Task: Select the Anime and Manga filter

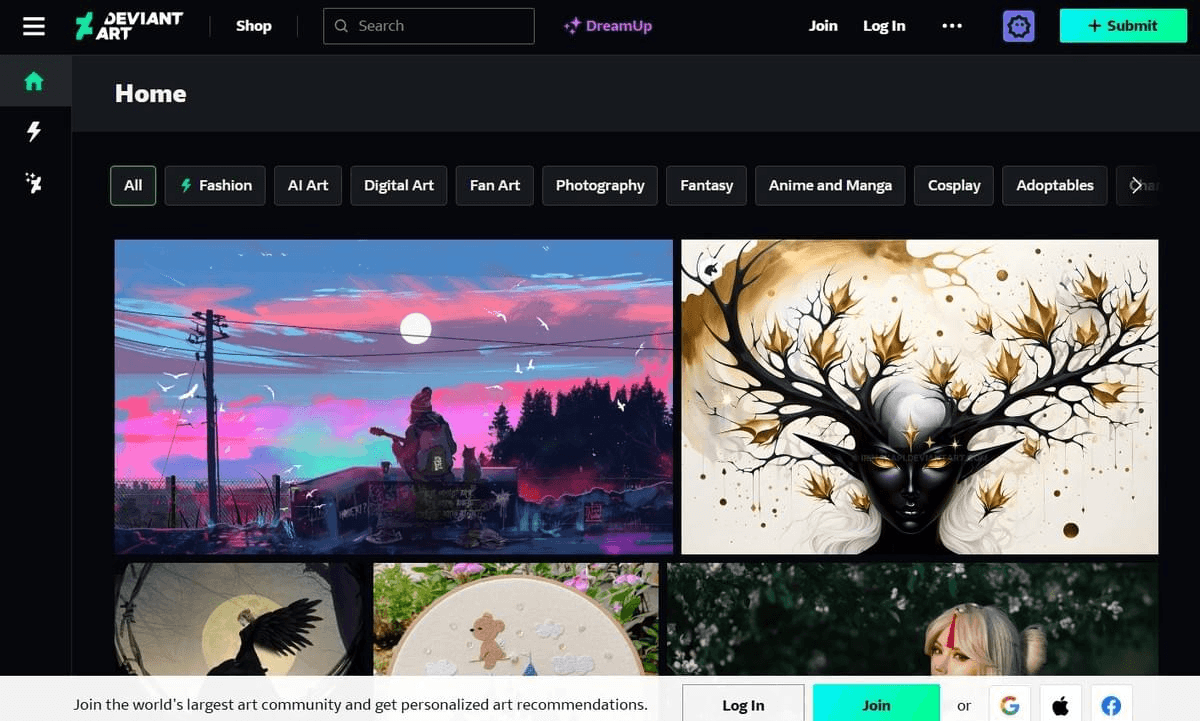Action: pyautogui.click(x=830, y=185)
